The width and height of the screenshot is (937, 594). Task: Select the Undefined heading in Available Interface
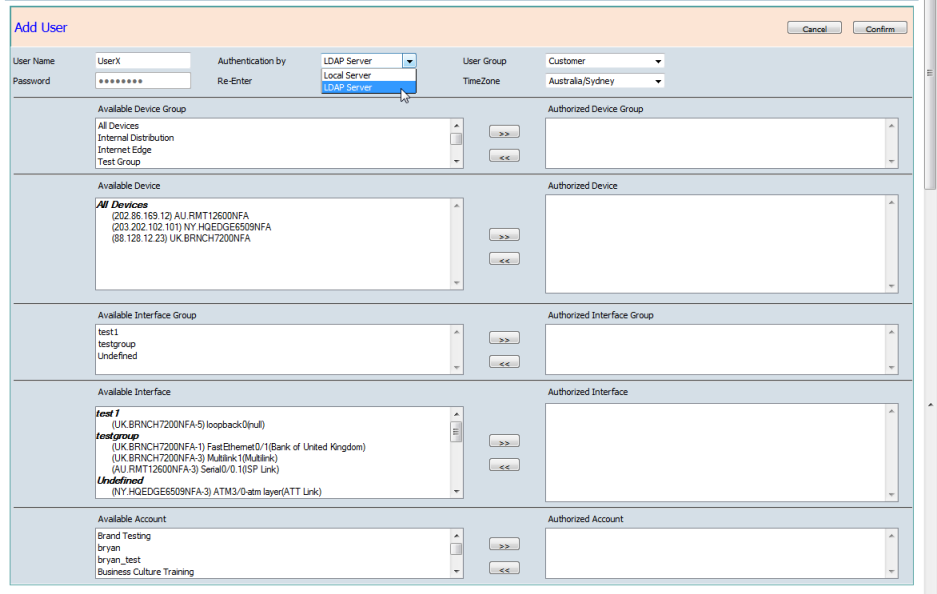[x=120, y=480]
